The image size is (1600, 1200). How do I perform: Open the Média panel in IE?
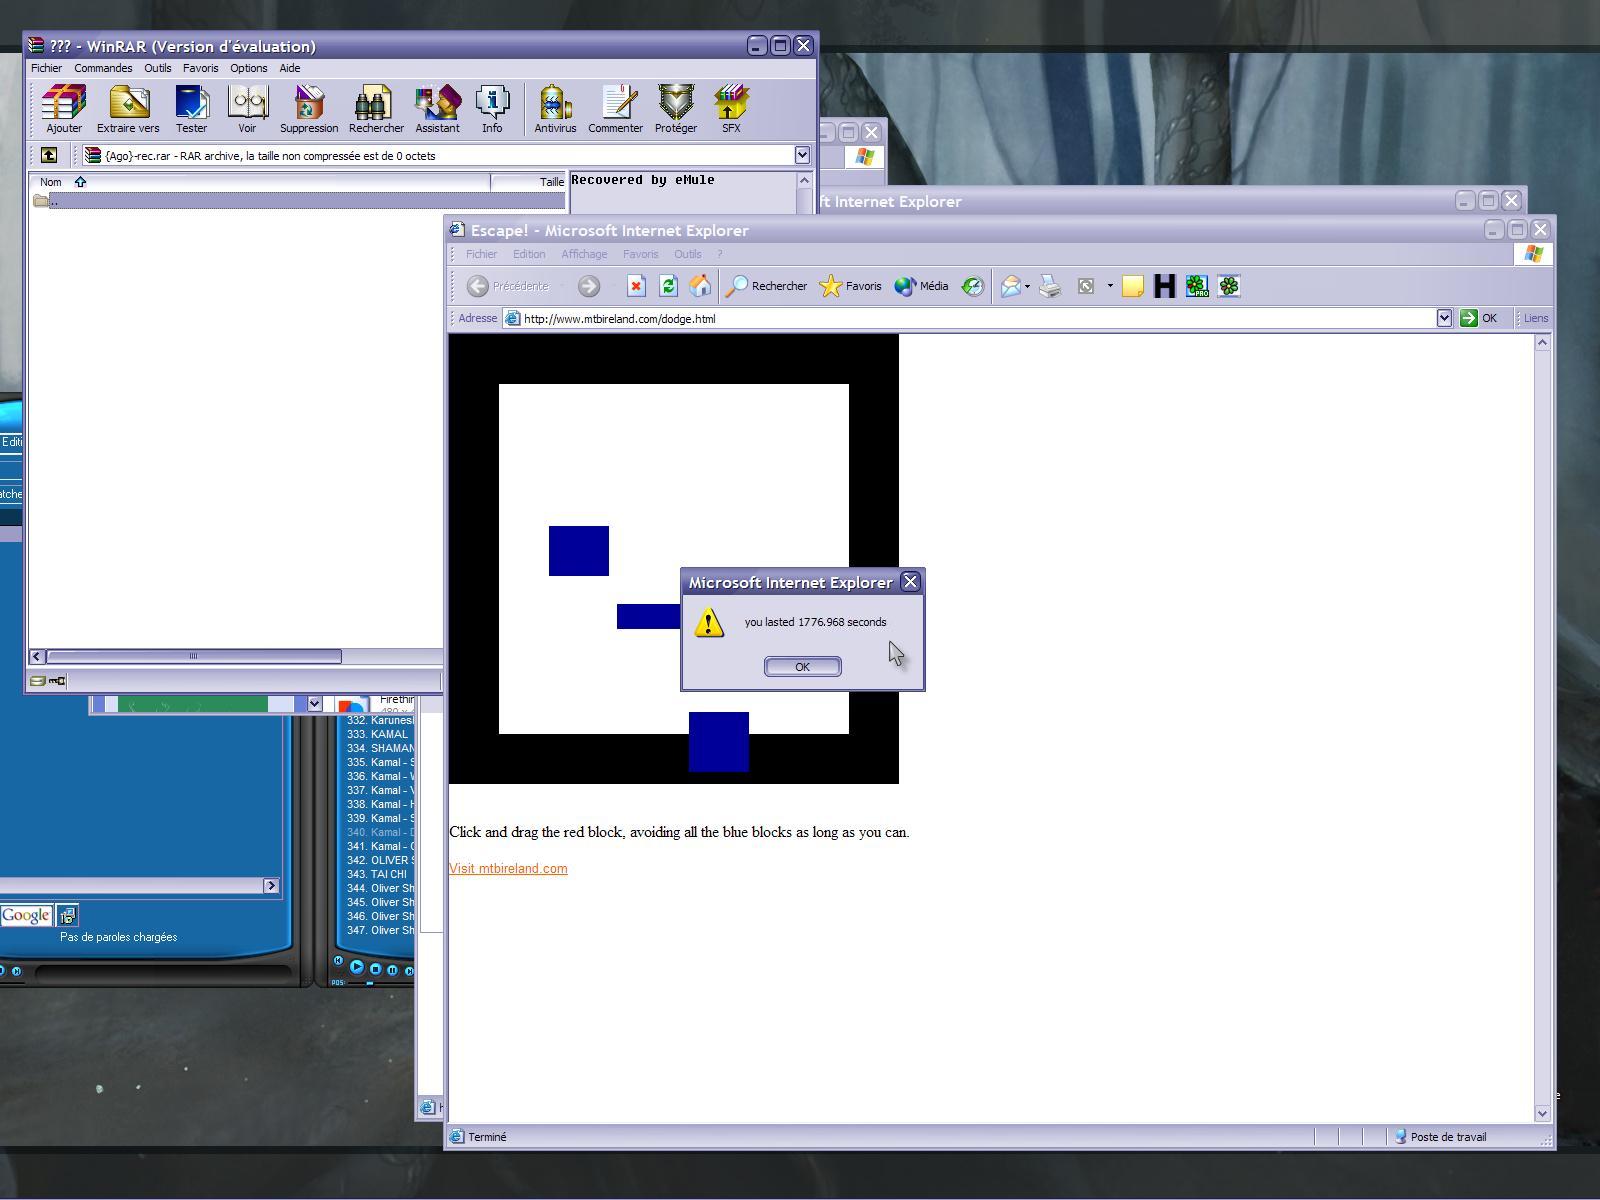(x=921, y=286)
